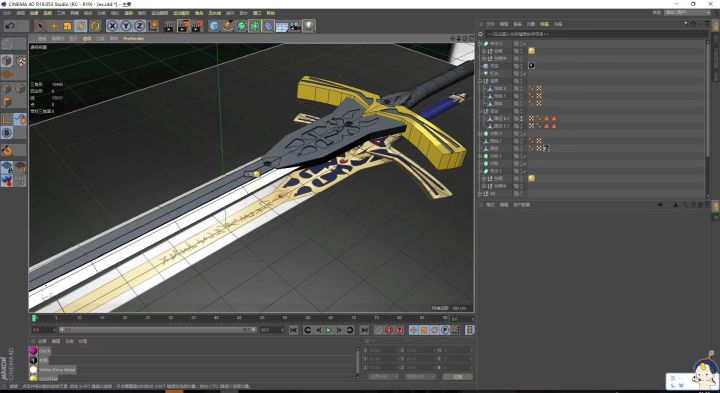
Task: Switch to Model mode cube icon
Action: (7, 61)
